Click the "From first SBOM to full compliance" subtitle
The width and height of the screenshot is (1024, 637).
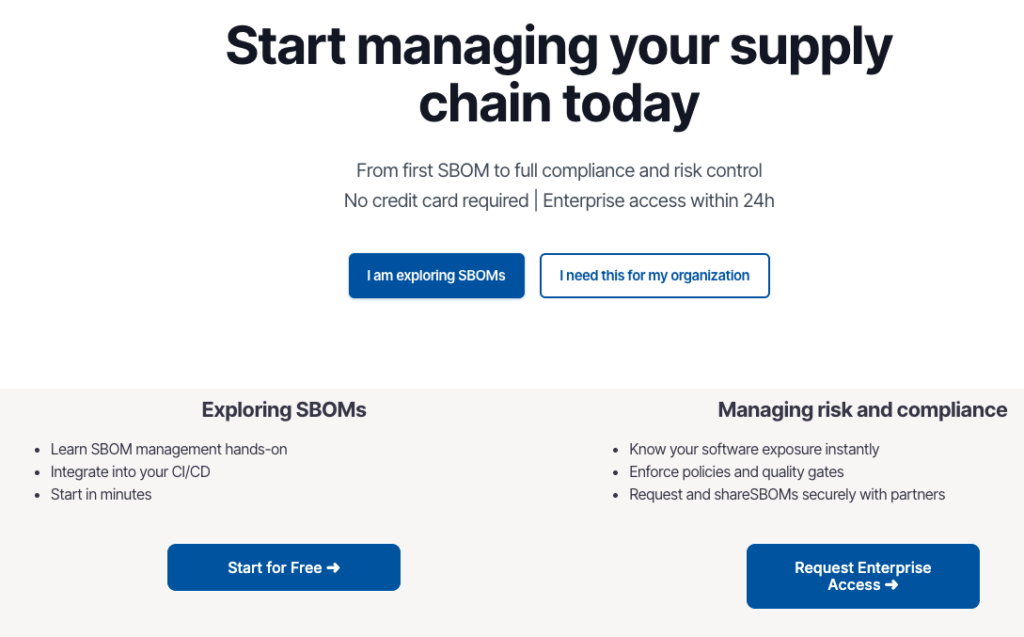point(558,171)
